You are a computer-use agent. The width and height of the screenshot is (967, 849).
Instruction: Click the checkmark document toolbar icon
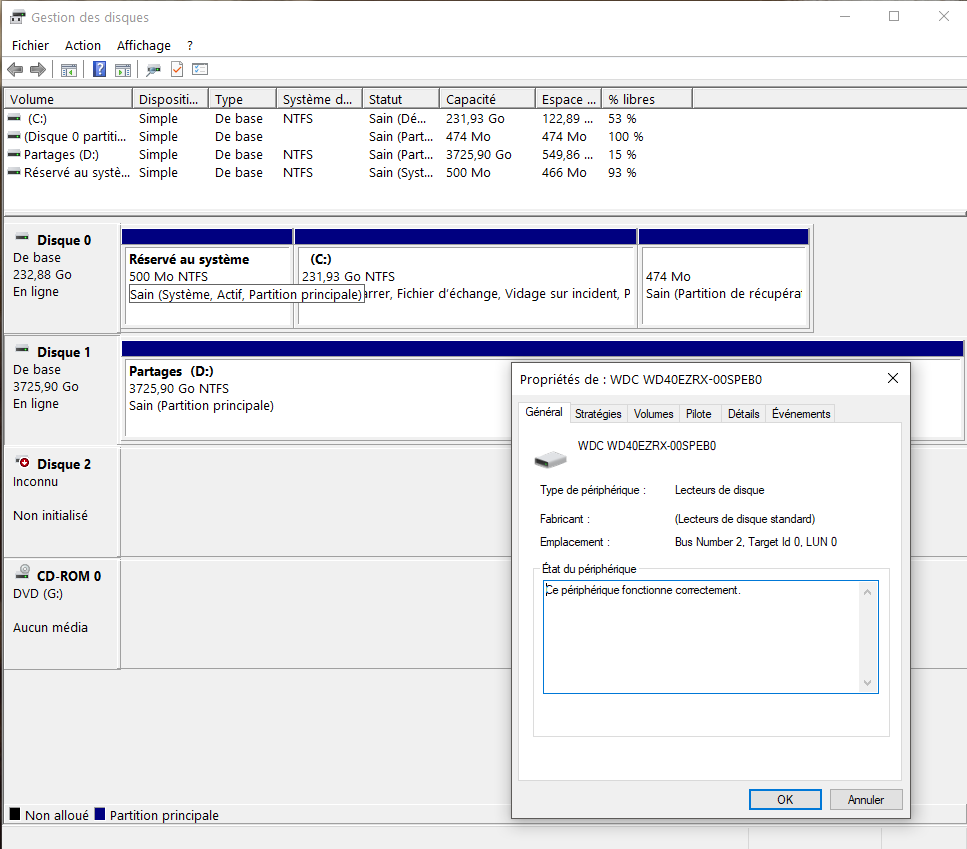pos(177,69)
